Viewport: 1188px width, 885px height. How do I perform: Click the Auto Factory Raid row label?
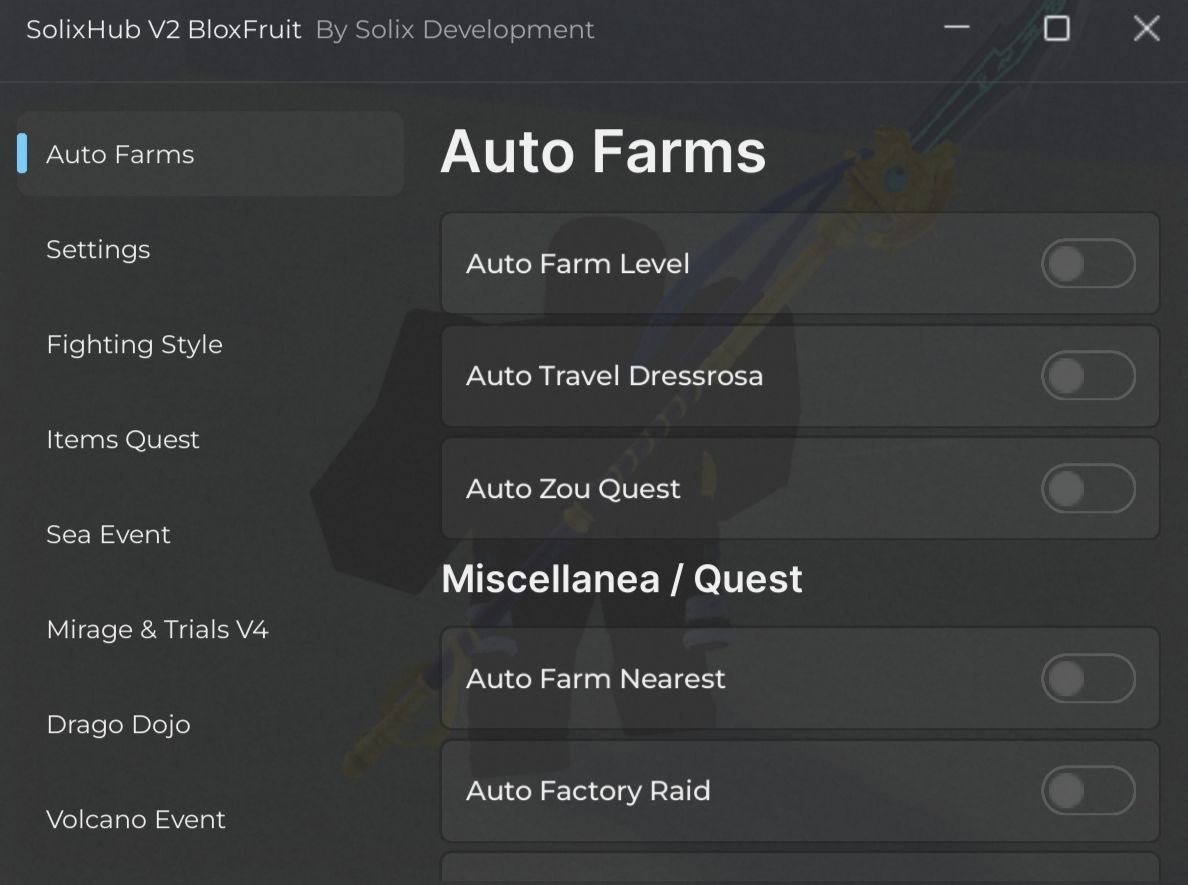click(588, 791)
